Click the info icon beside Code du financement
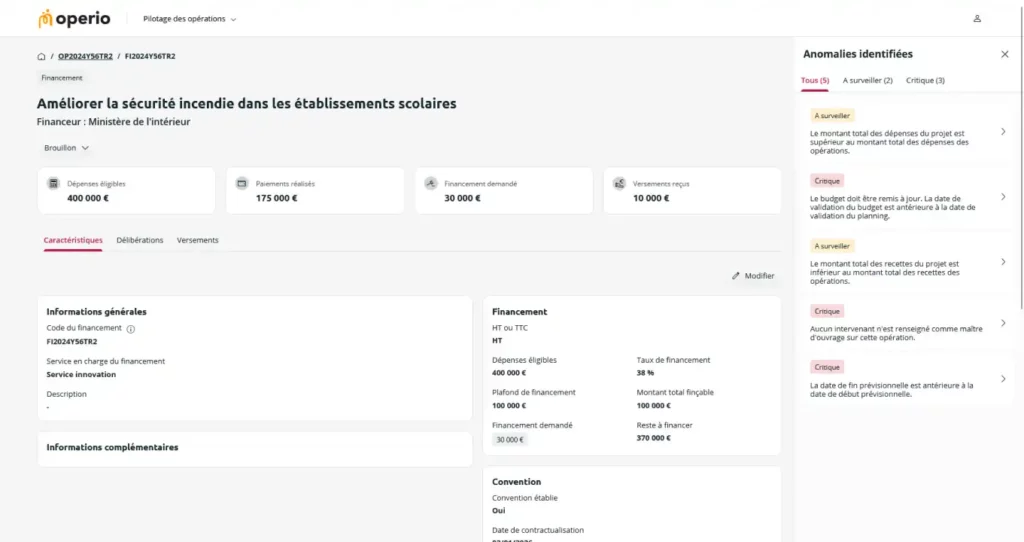Viewport: 1024px width, 542px height. point(131,329)
